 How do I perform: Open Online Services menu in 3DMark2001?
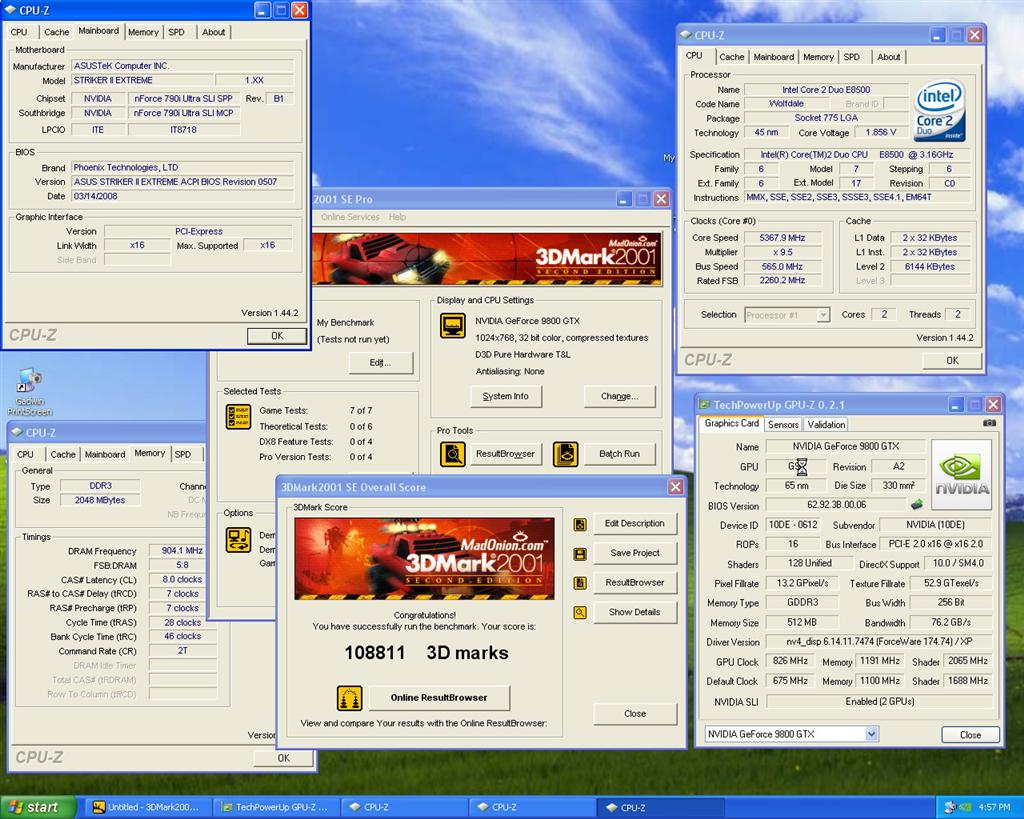click(x=350, y=217)
